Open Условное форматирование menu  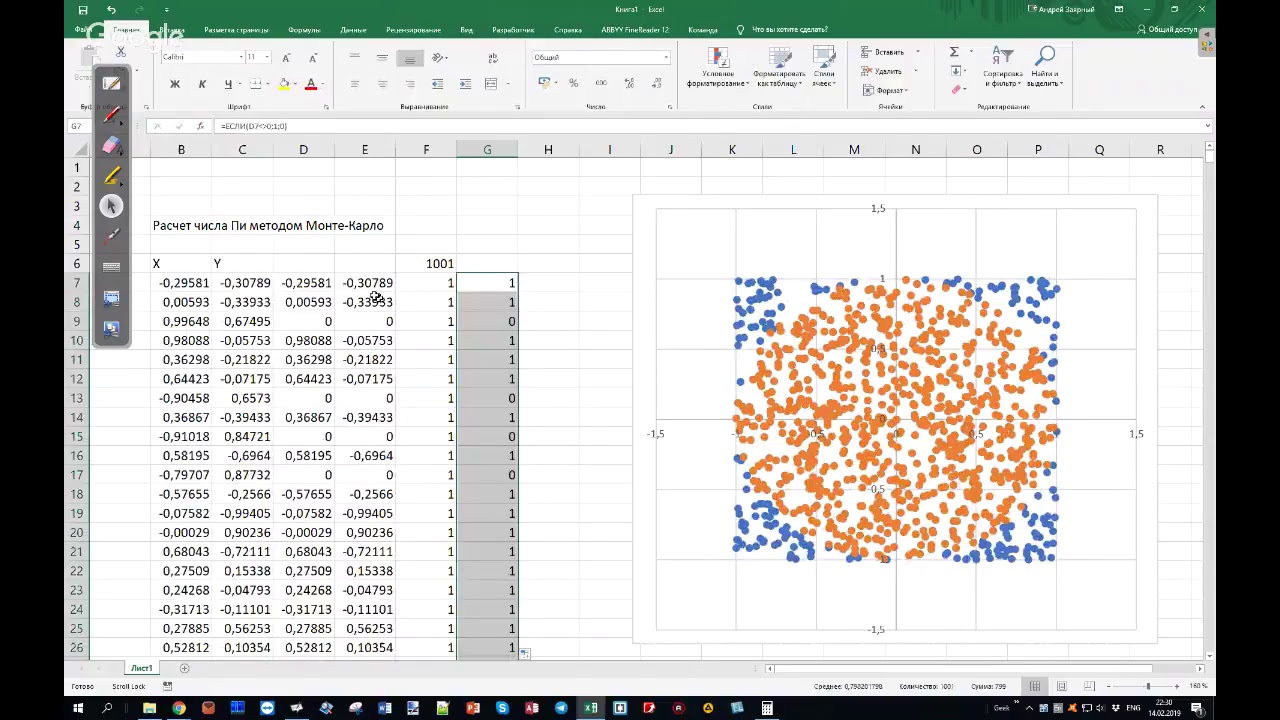(717, 68)
